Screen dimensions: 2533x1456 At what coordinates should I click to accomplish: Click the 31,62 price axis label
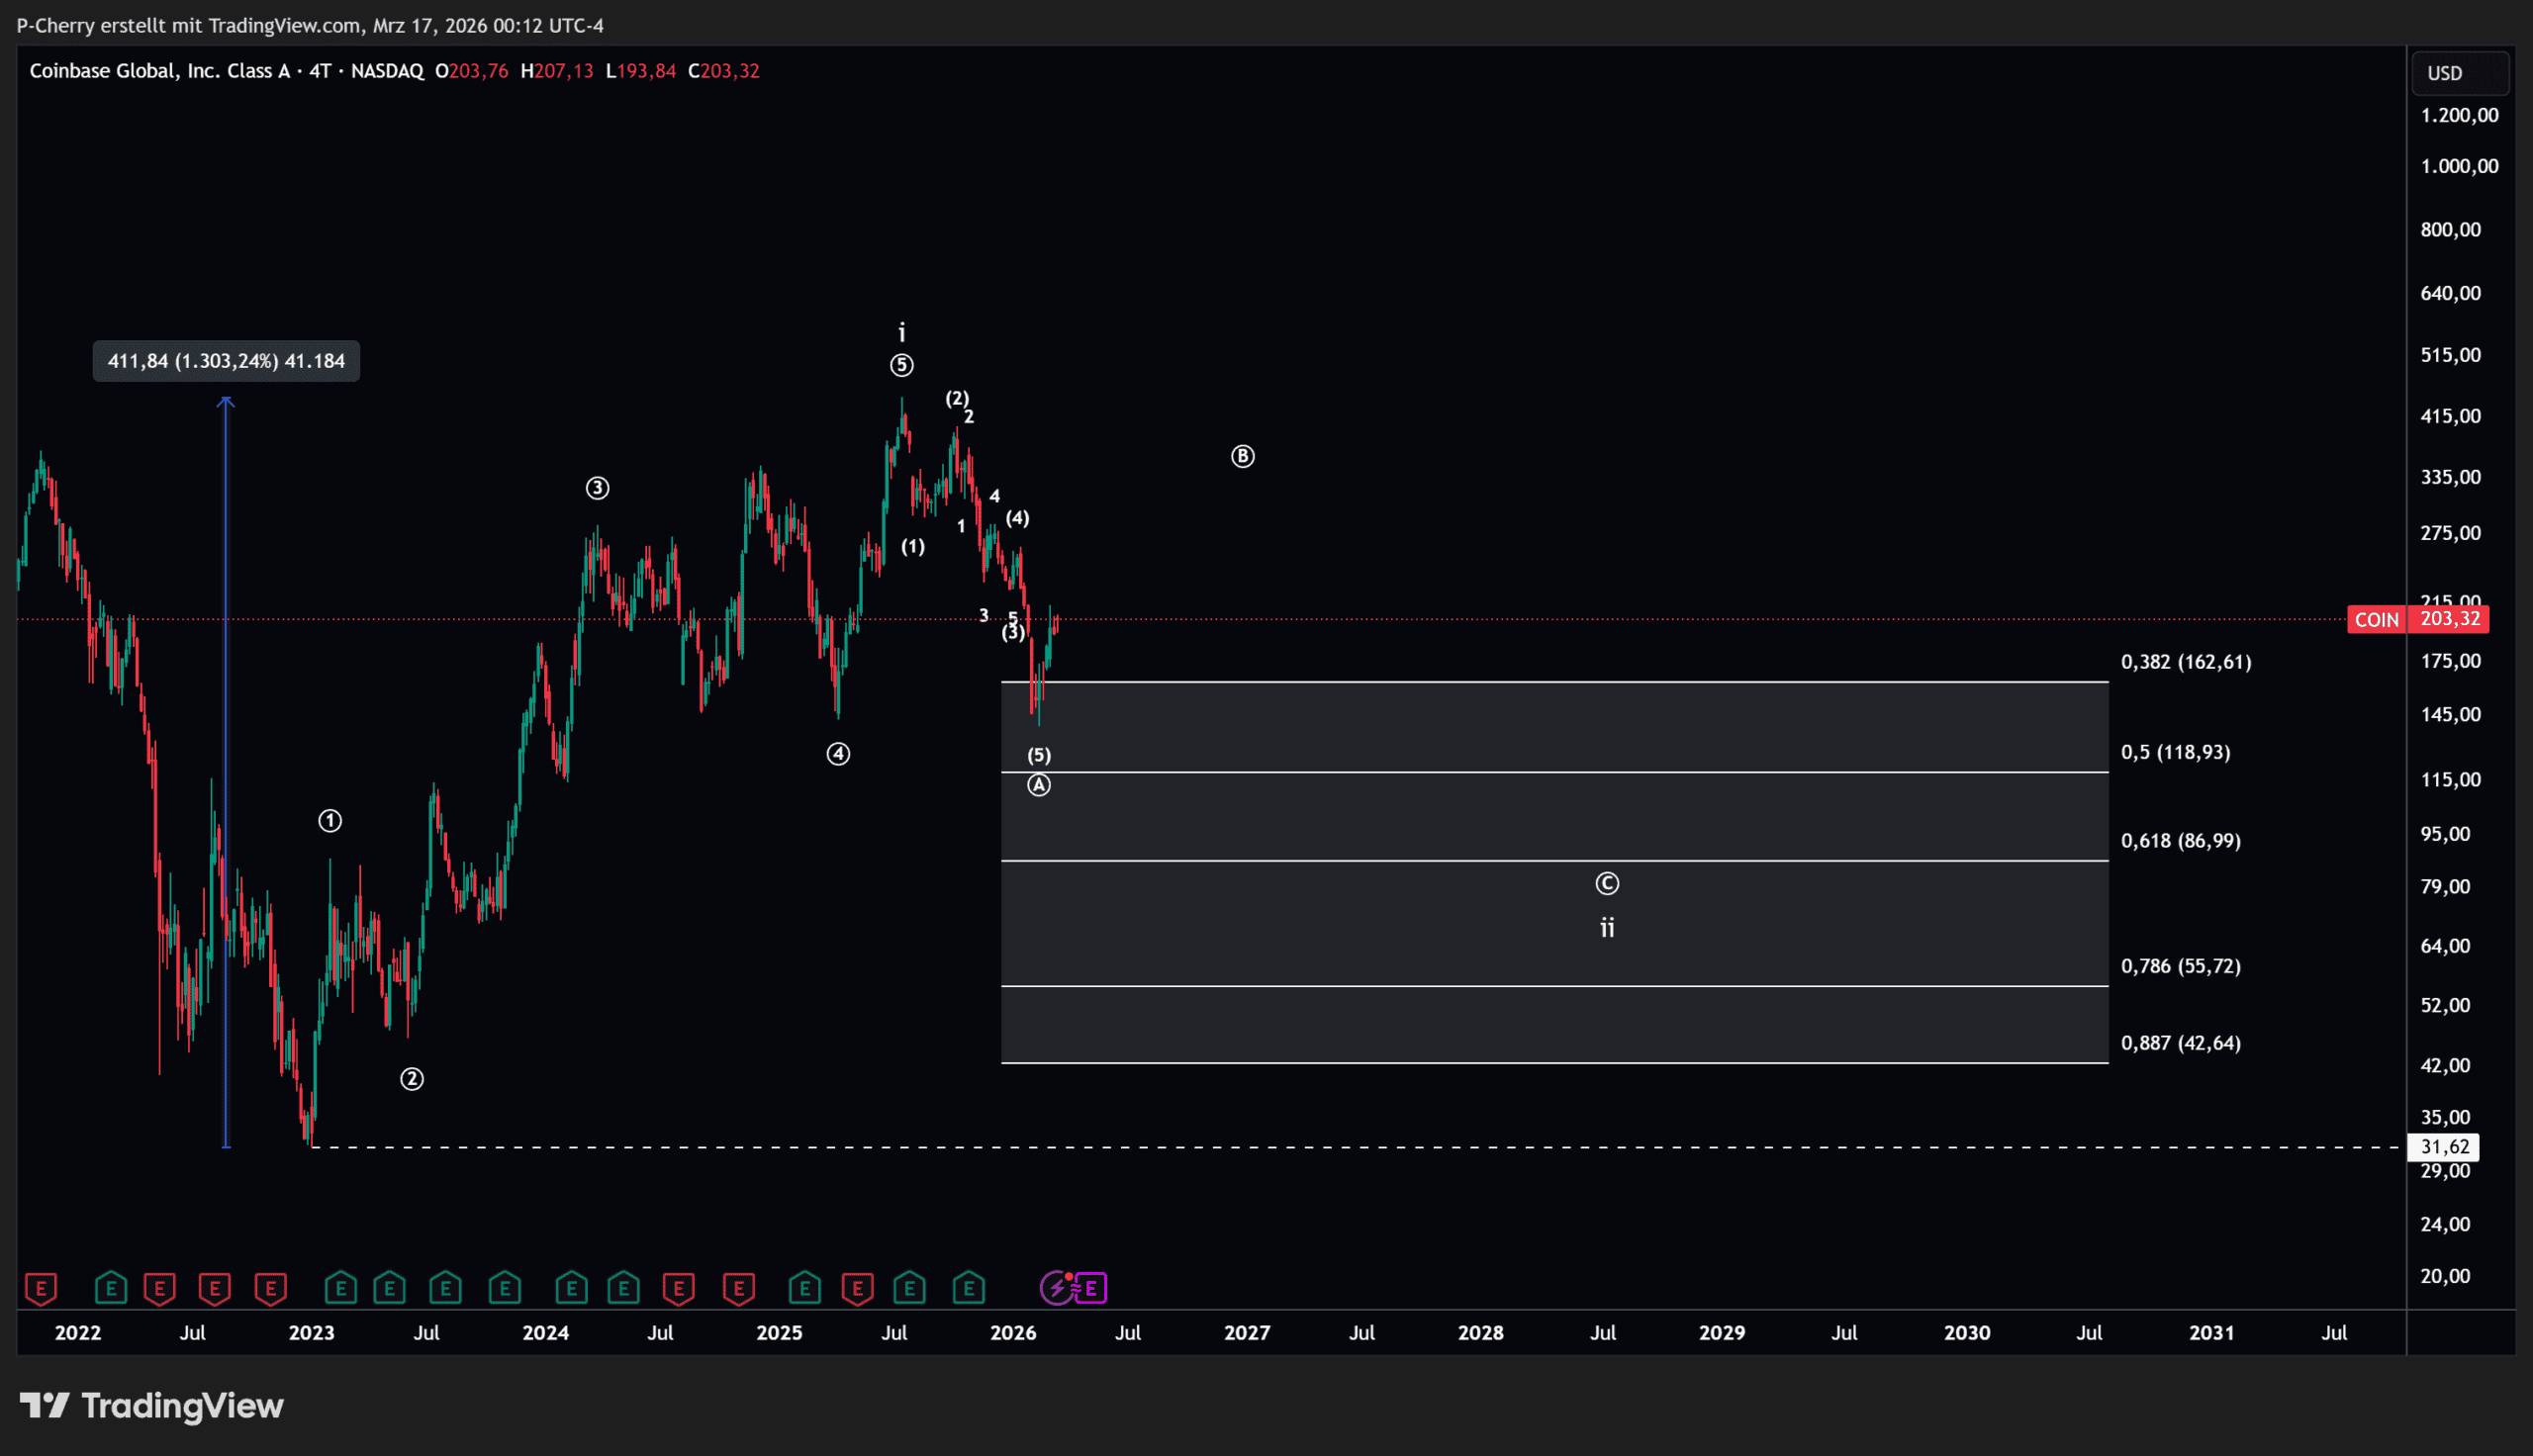point(2444,1147)
